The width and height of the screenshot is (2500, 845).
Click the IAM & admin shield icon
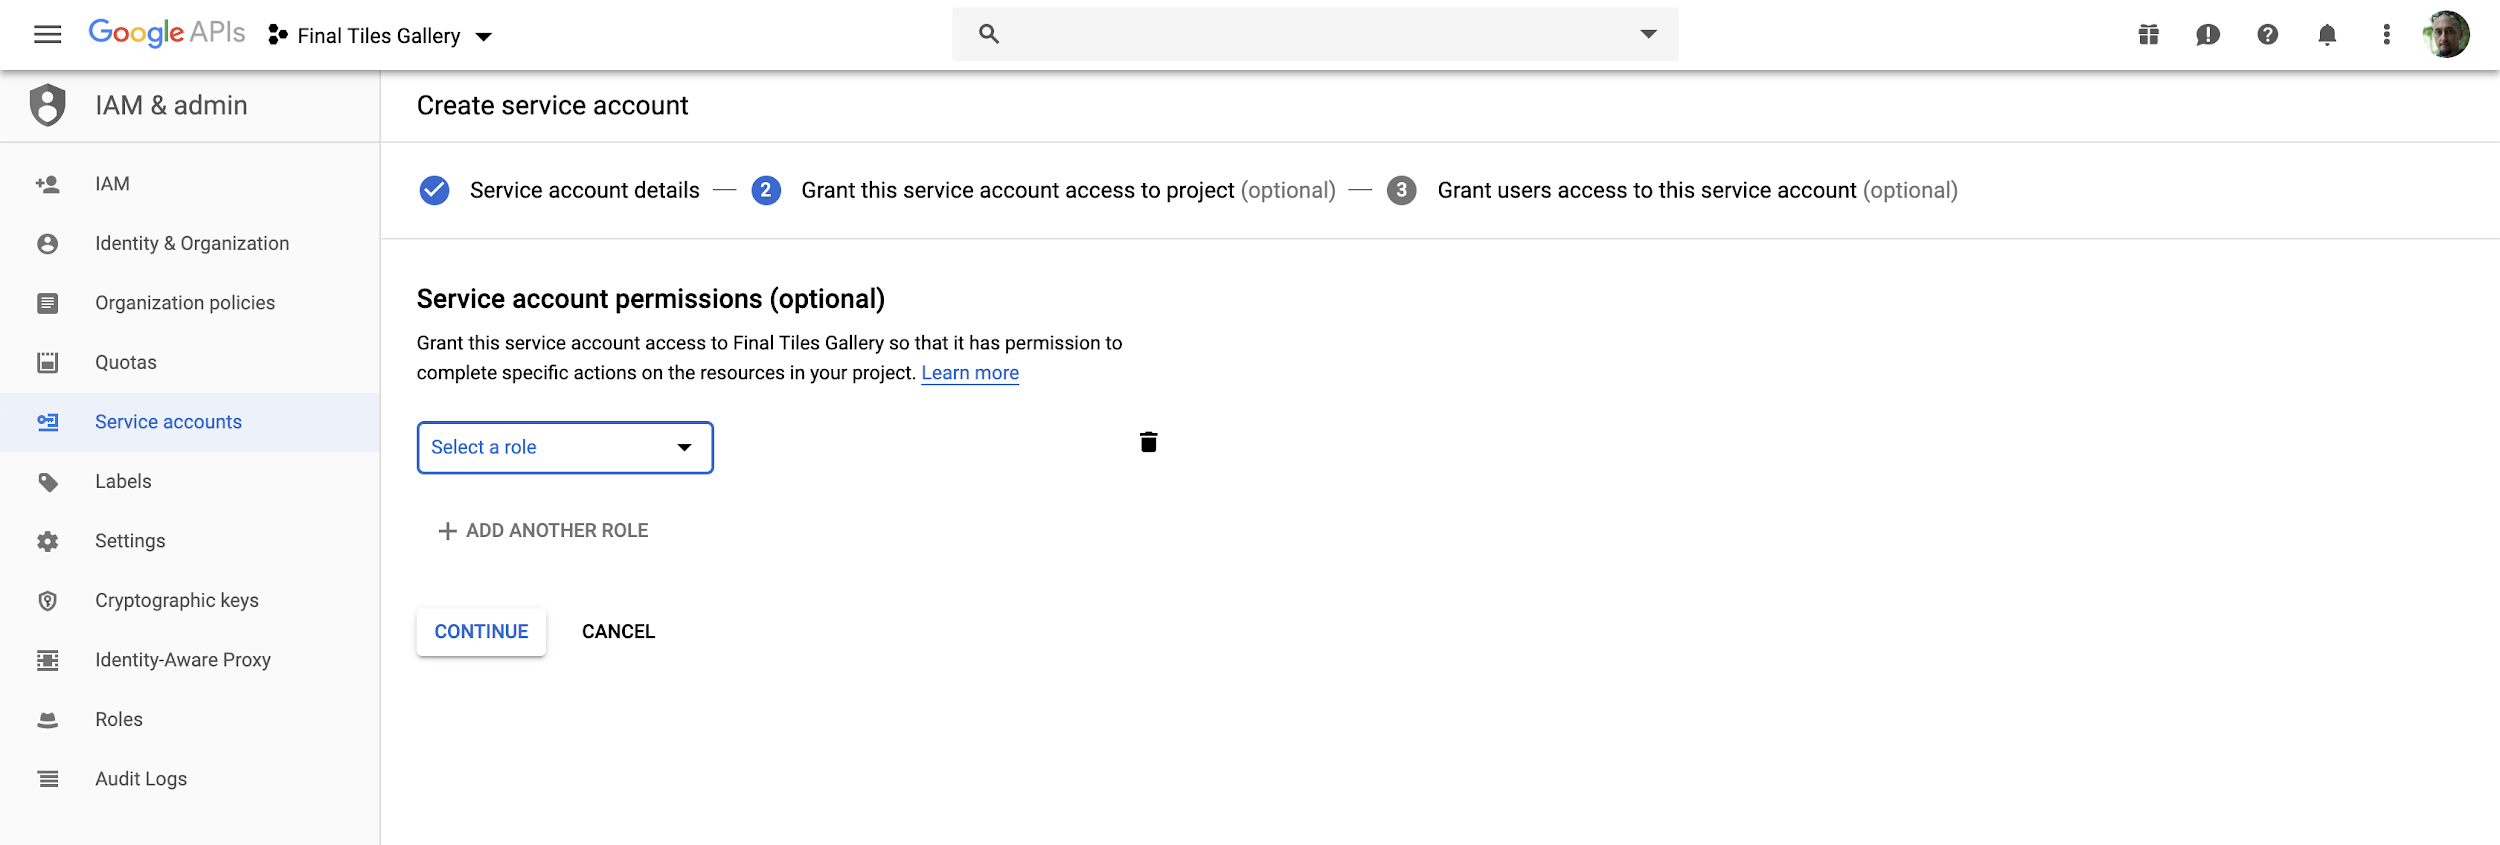click(47, 105)
